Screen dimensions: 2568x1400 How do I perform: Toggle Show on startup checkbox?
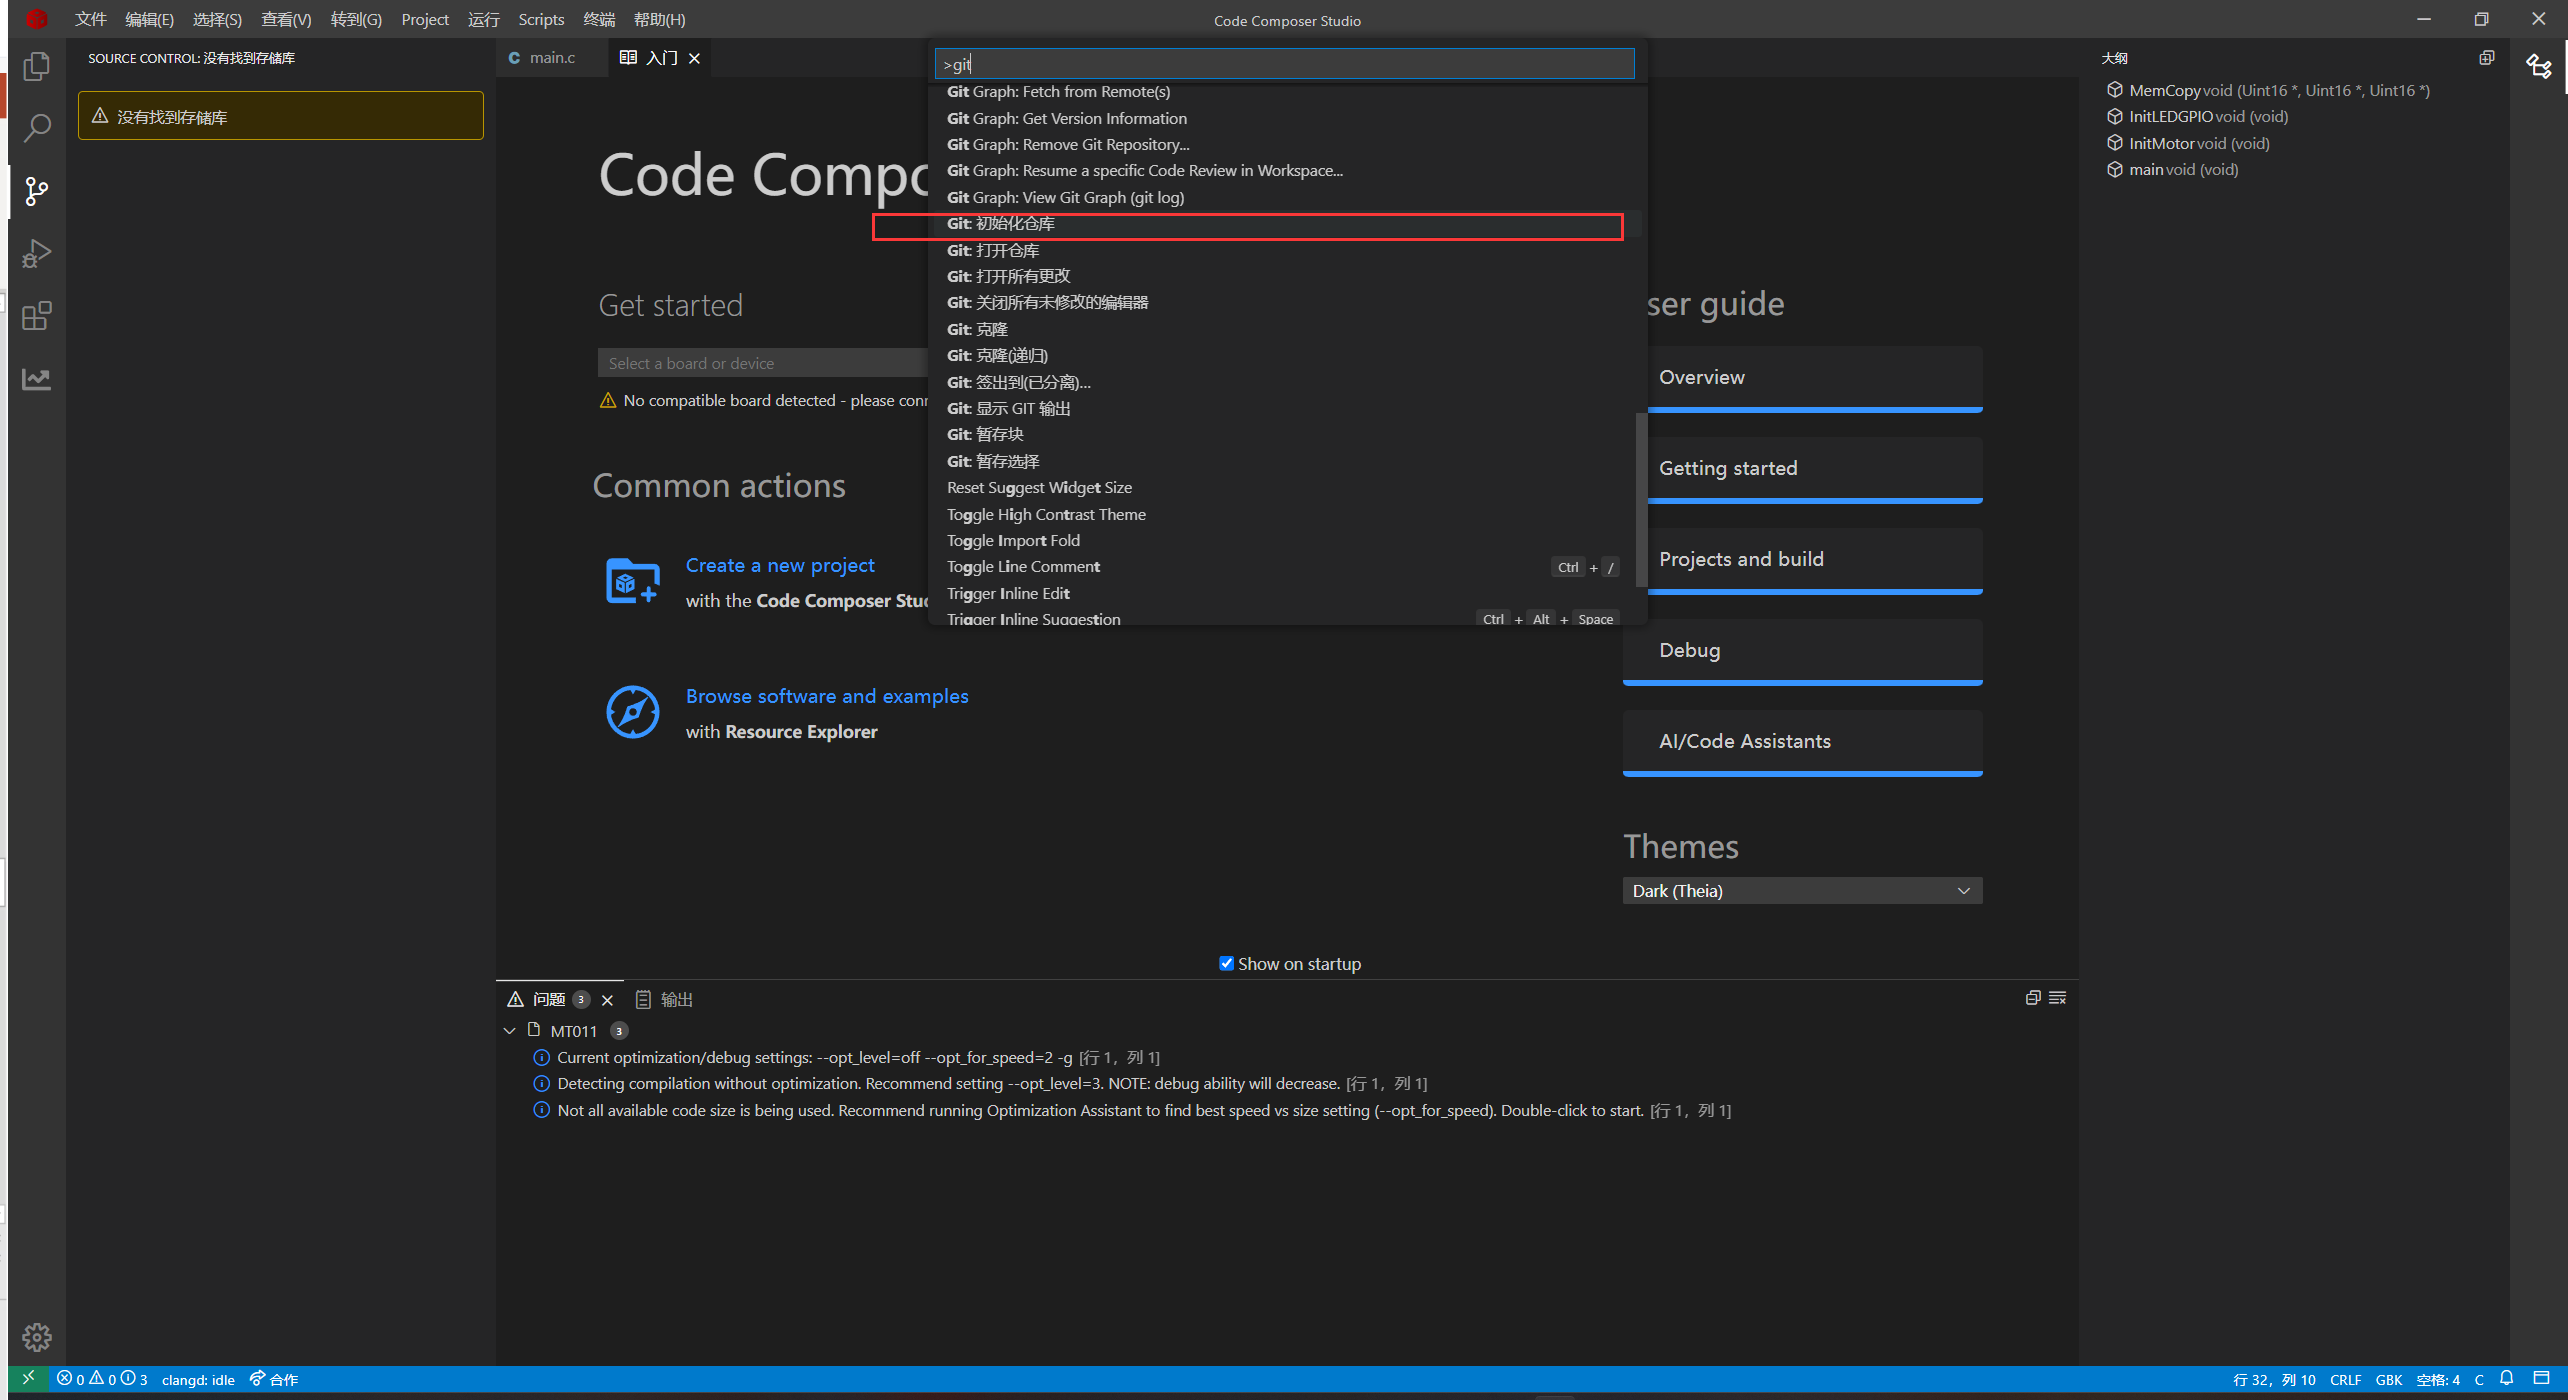1226,963
